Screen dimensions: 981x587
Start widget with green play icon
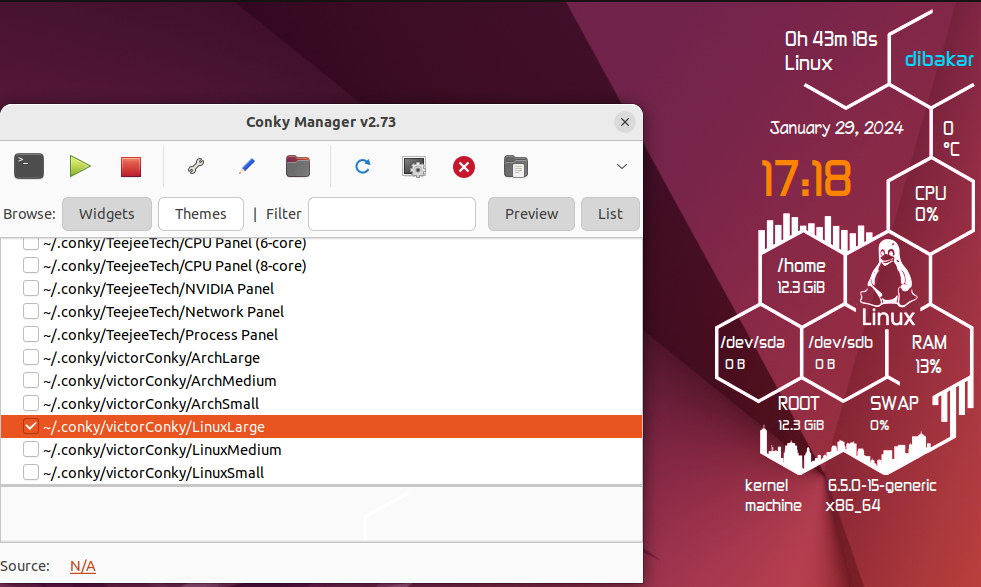[80, 166]
